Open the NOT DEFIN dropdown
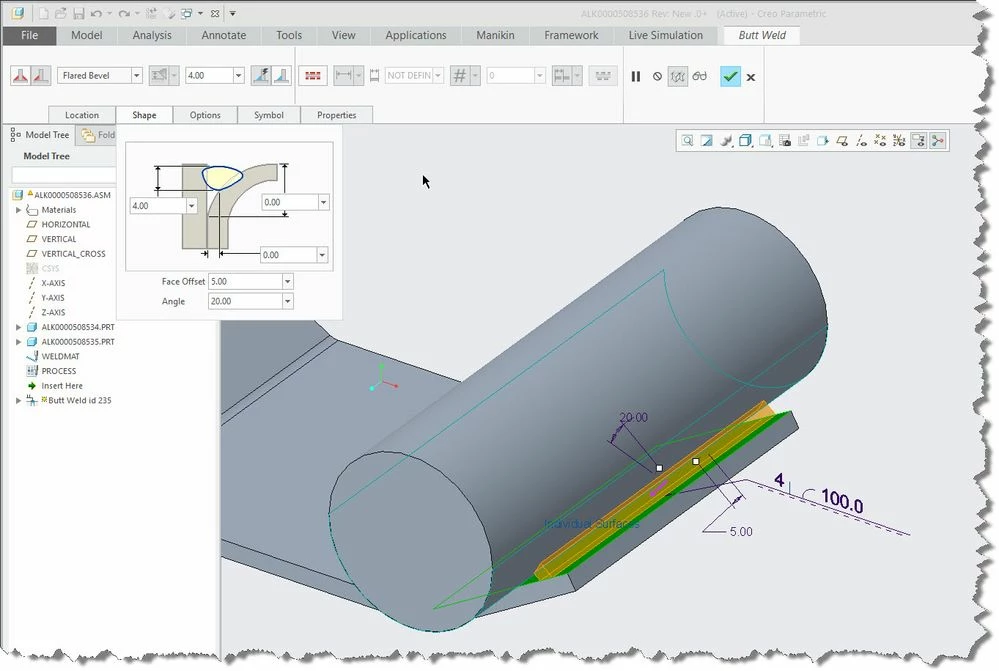Viewport: 999px width, 671px height. [438, 76]
